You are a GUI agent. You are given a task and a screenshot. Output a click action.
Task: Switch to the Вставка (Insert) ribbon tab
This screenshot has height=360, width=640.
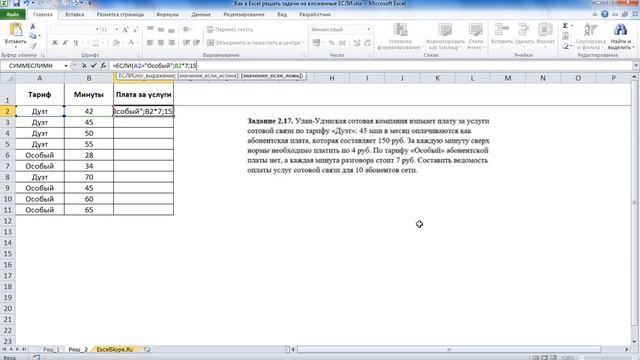pyautogui.click(x=74, y=14)
